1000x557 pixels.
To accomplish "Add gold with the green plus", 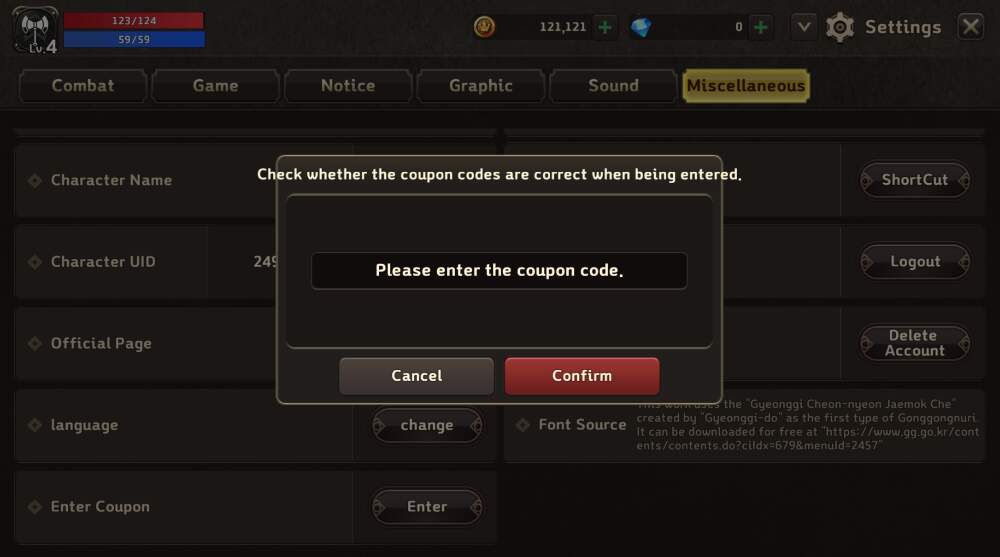I will tap(605, 27).
